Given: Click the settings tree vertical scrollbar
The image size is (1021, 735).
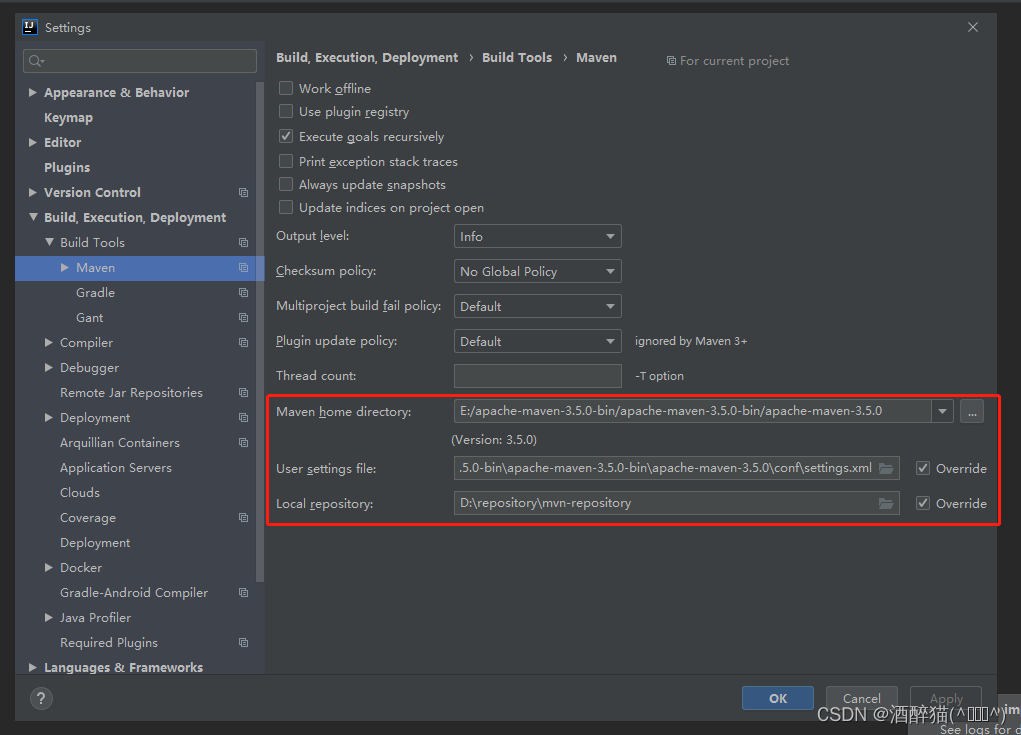Looking at the screenshot, I should pyautogui.click(x=260, y=332).
